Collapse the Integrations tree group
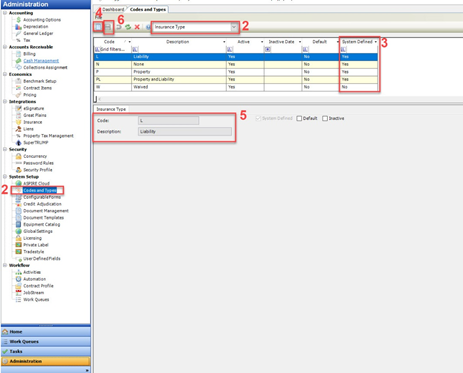 [5, 102]
